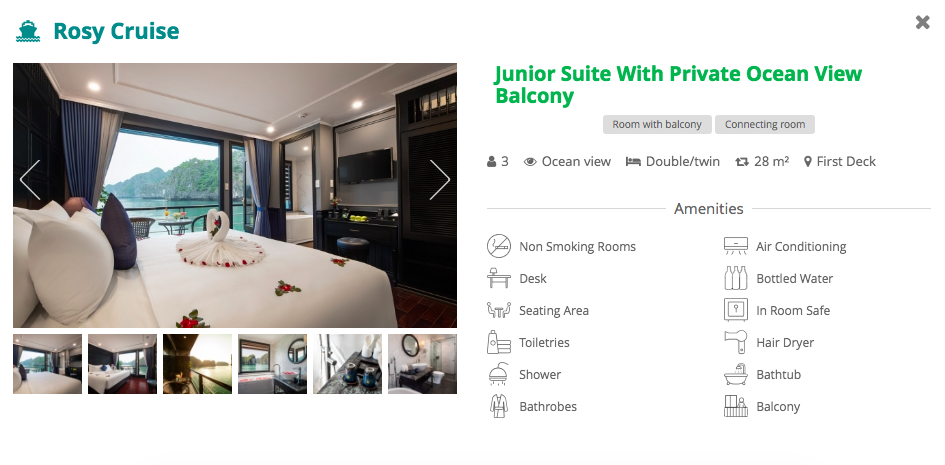The width and height of the screenshot is (945, 465).
Task: Open the tea cups tray thumbnail
Action: click(x=347, y=364)
